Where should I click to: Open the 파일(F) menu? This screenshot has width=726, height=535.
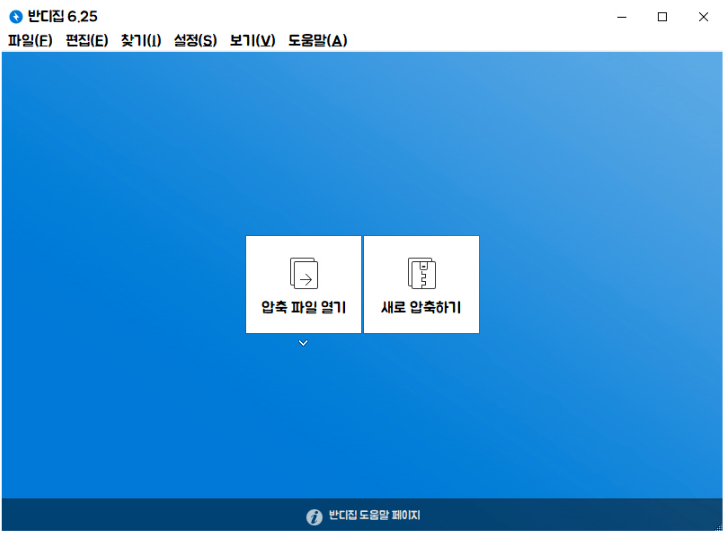30,40
